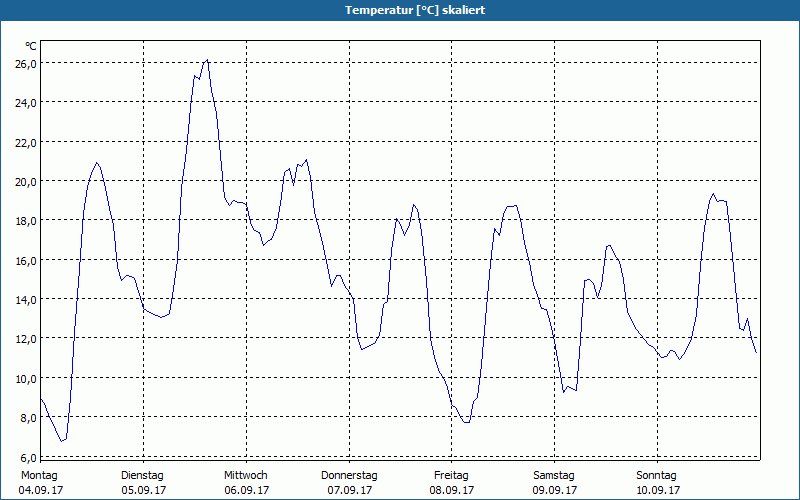Click the date 09.09.17

coord(555,490)
